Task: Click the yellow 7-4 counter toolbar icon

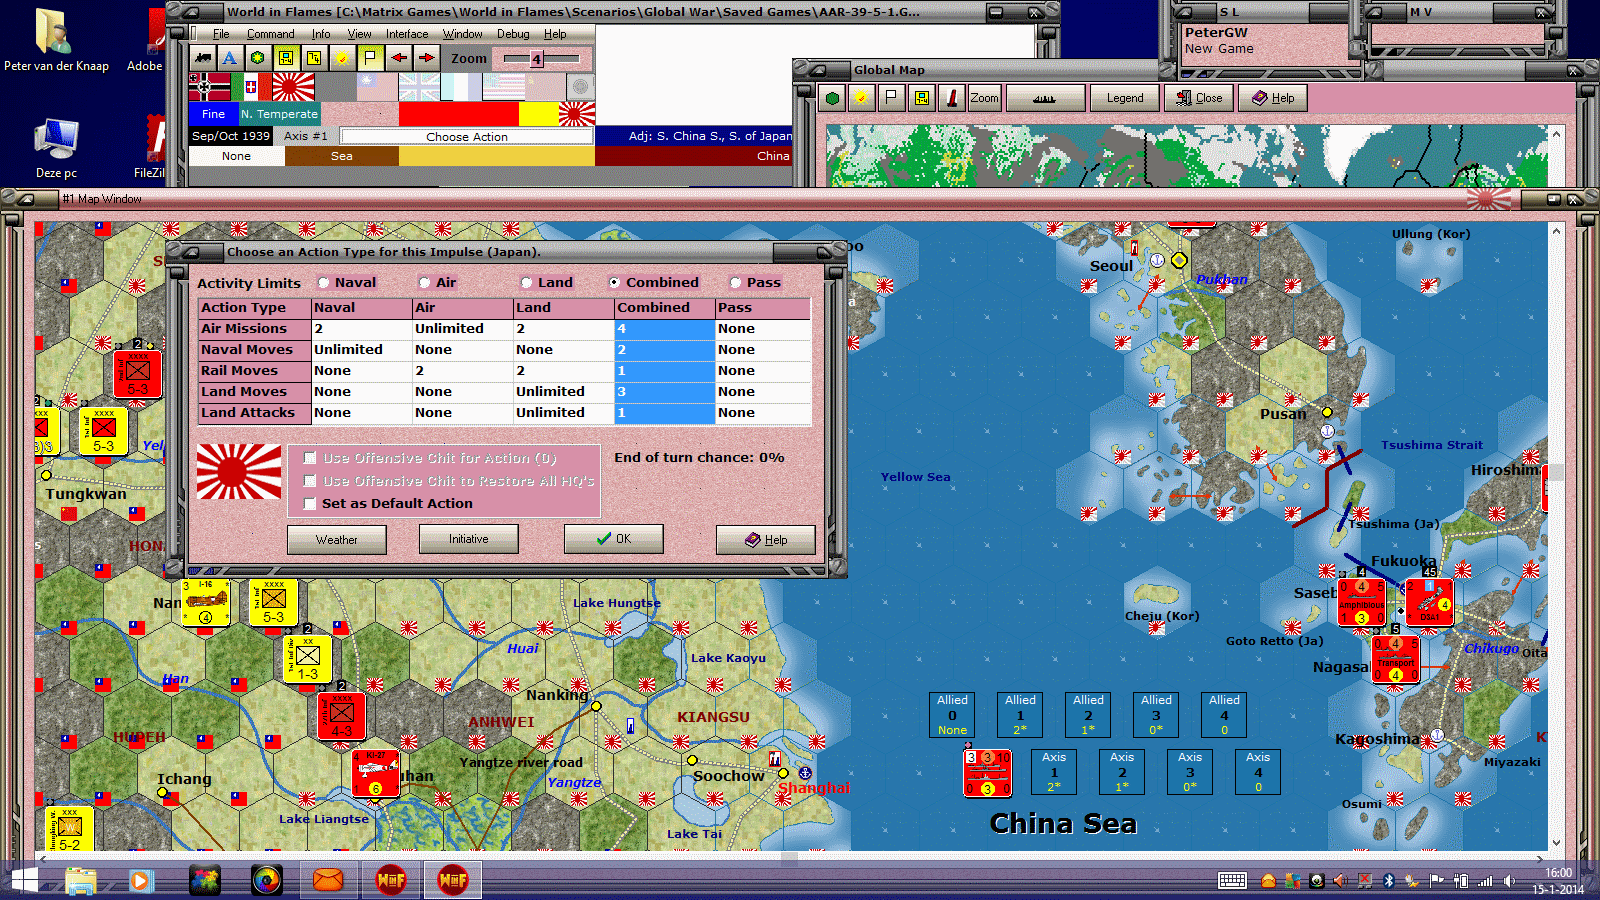Action: [314, 58]
